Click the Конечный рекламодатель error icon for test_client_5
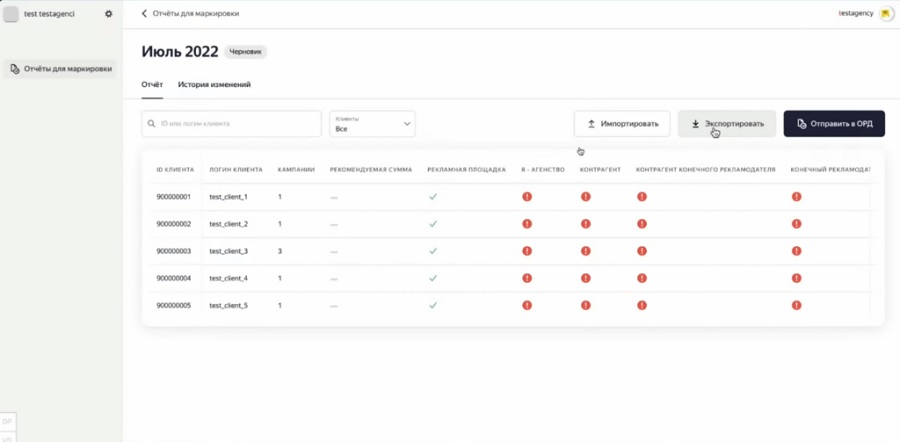 797,305
